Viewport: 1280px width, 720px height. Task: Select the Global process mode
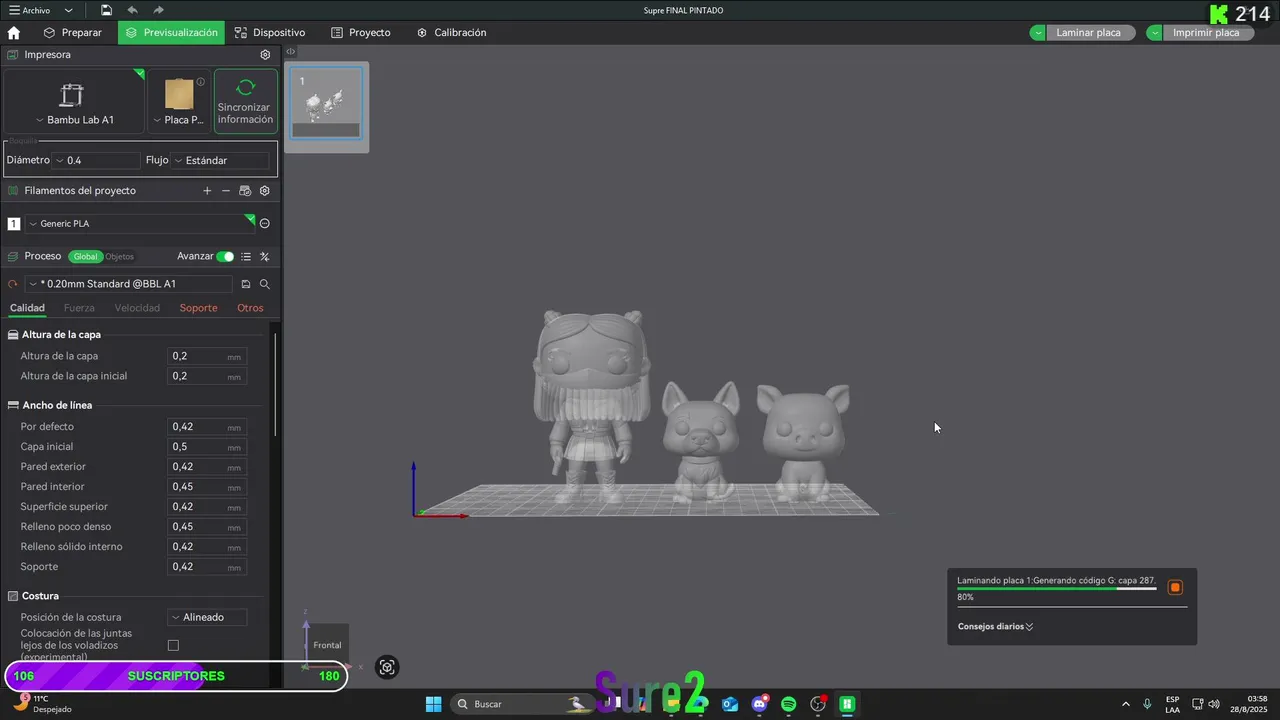click(85, 257)
